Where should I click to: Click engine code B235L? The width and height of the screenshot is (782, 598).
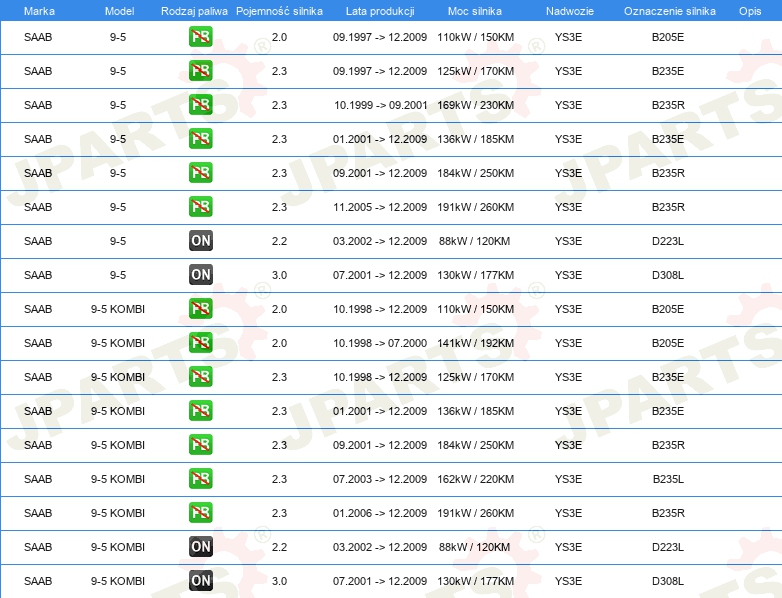coord(668,479)
